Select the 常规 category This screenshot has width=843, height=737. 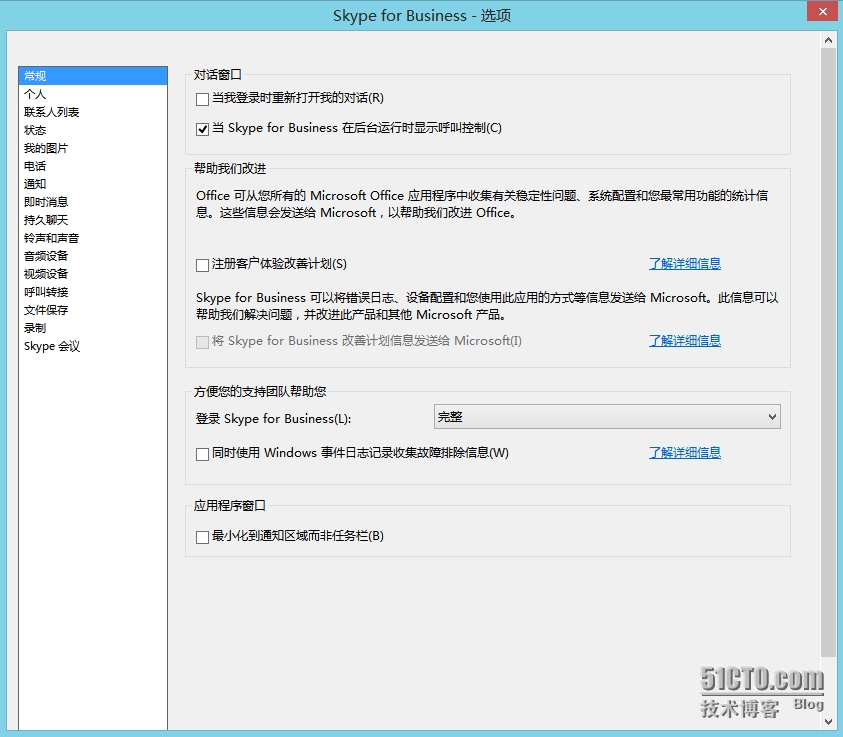tap(93, 76)
